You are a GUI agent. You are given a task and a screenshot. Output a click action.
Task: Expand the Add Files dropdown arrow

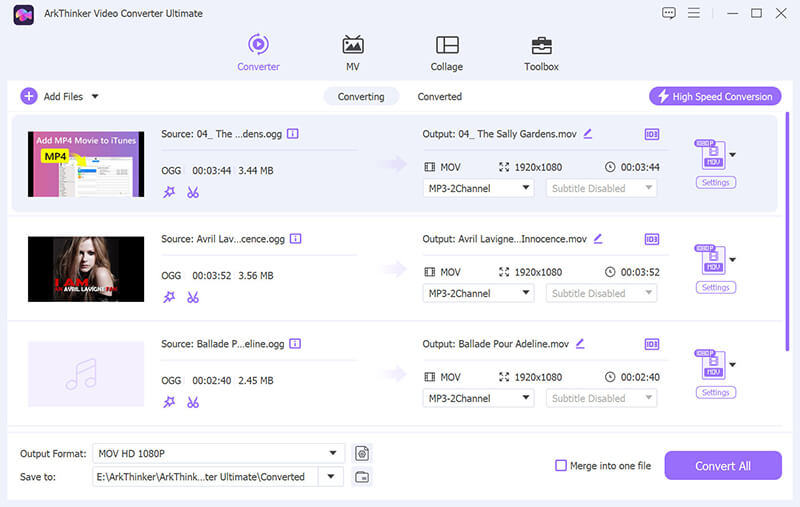95,96
